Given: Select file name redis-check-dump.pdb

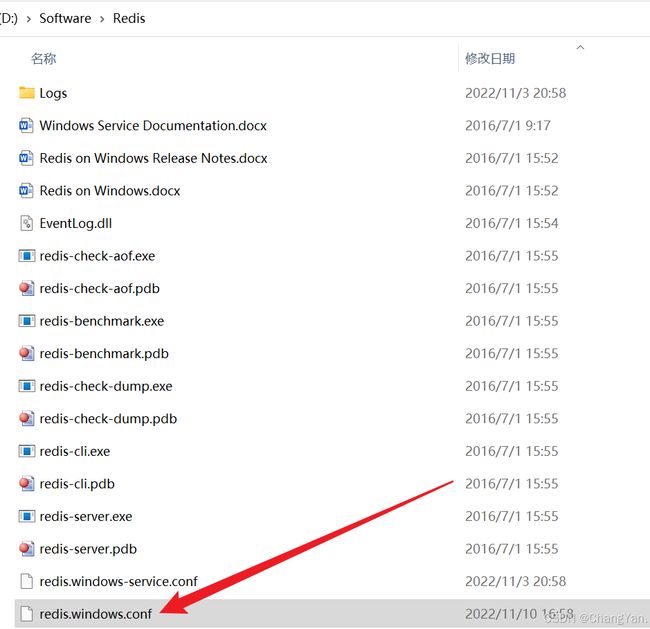Looking at the screenshot, I should tap(108, 419).
